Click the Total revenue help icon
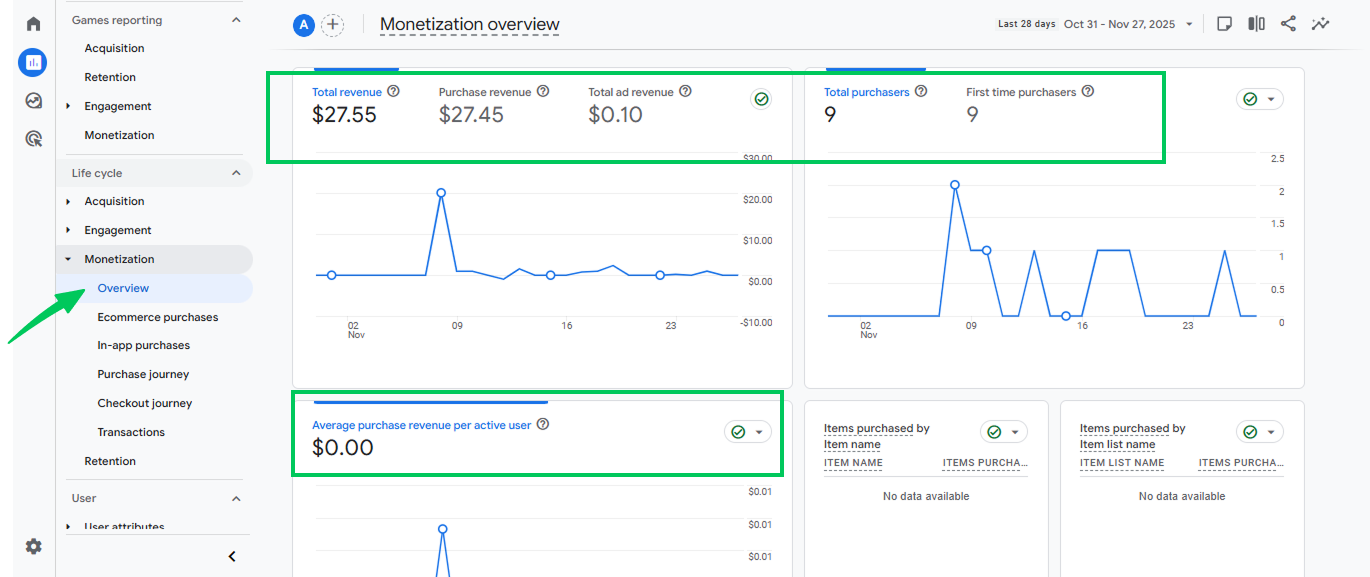Viewport: 1370px width, 577px height. [393, 91]
